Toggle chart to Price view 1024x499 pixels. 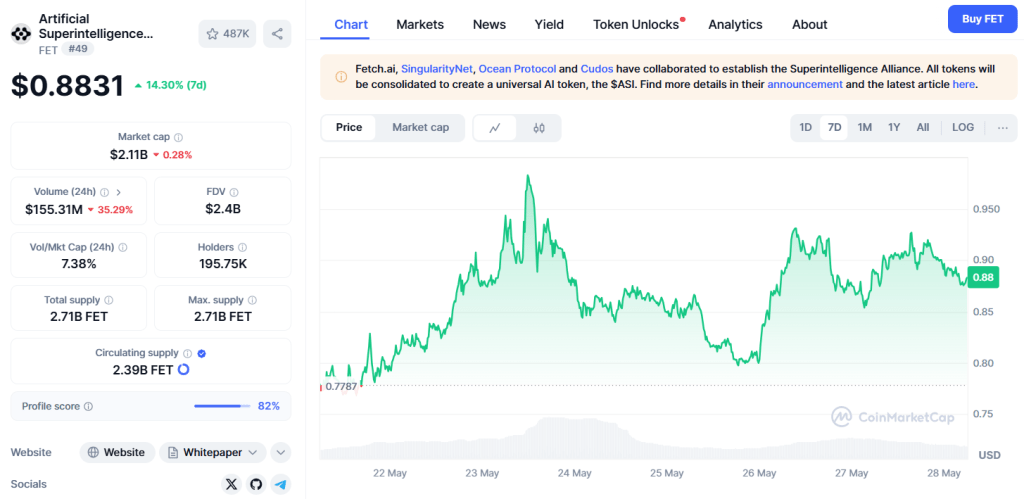[x=349, y=128]
